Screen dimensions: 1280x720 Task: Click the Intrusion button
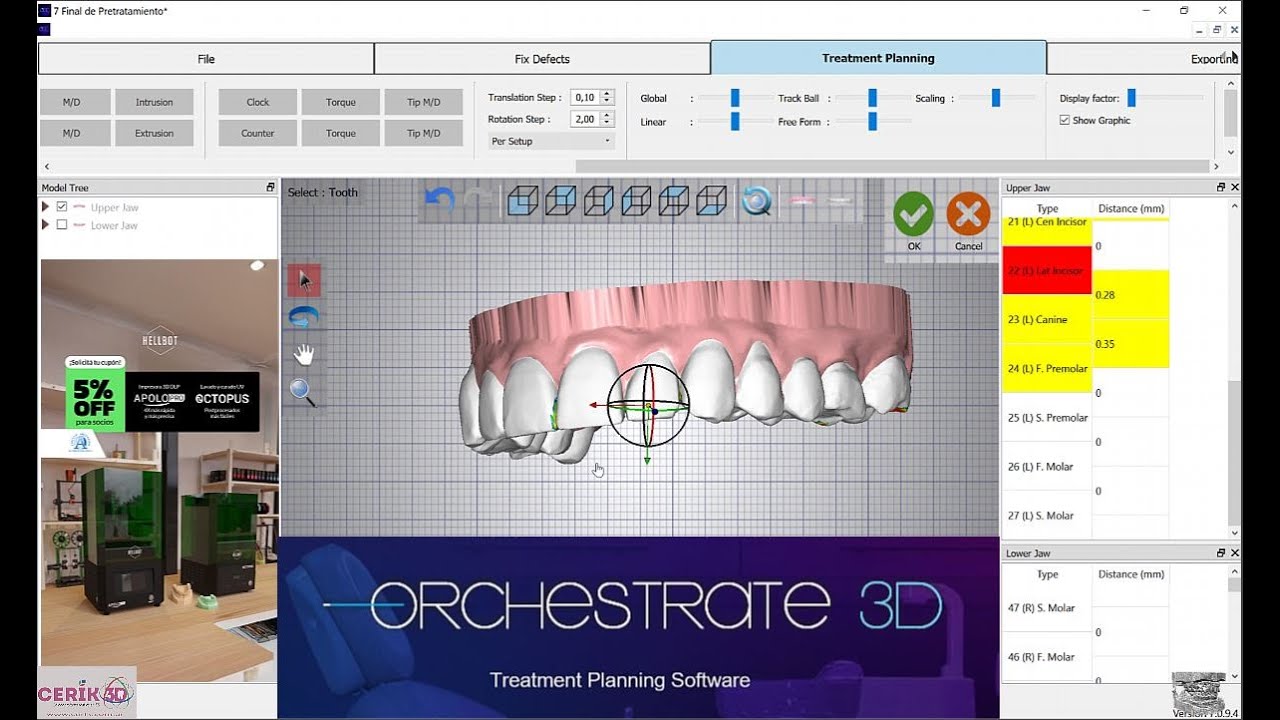(x=154, y=102)
